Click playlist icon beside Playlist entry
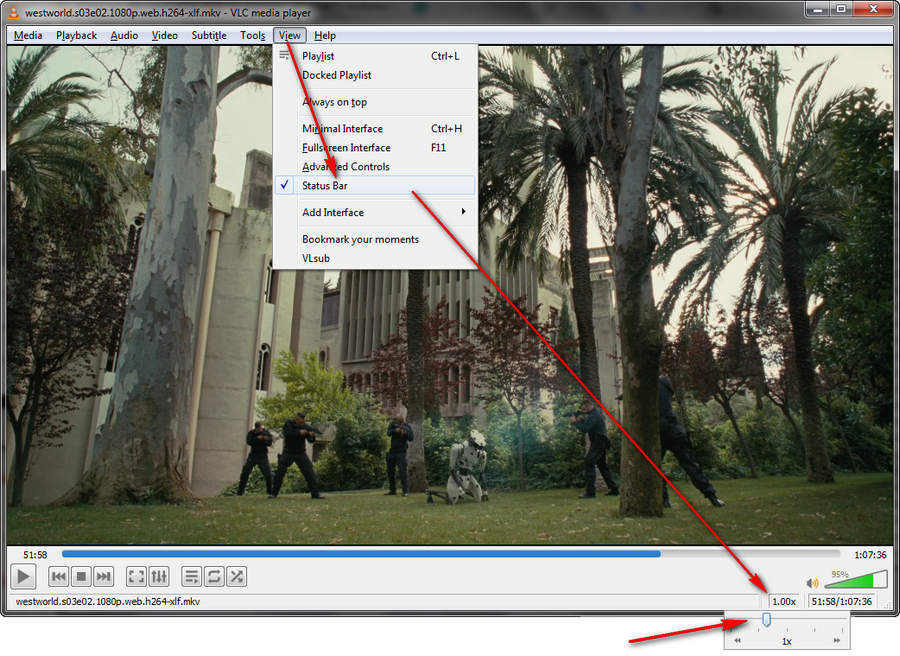The height and width of the screenshot is (656, 900). pyautogui.click(x=284, y=56)
